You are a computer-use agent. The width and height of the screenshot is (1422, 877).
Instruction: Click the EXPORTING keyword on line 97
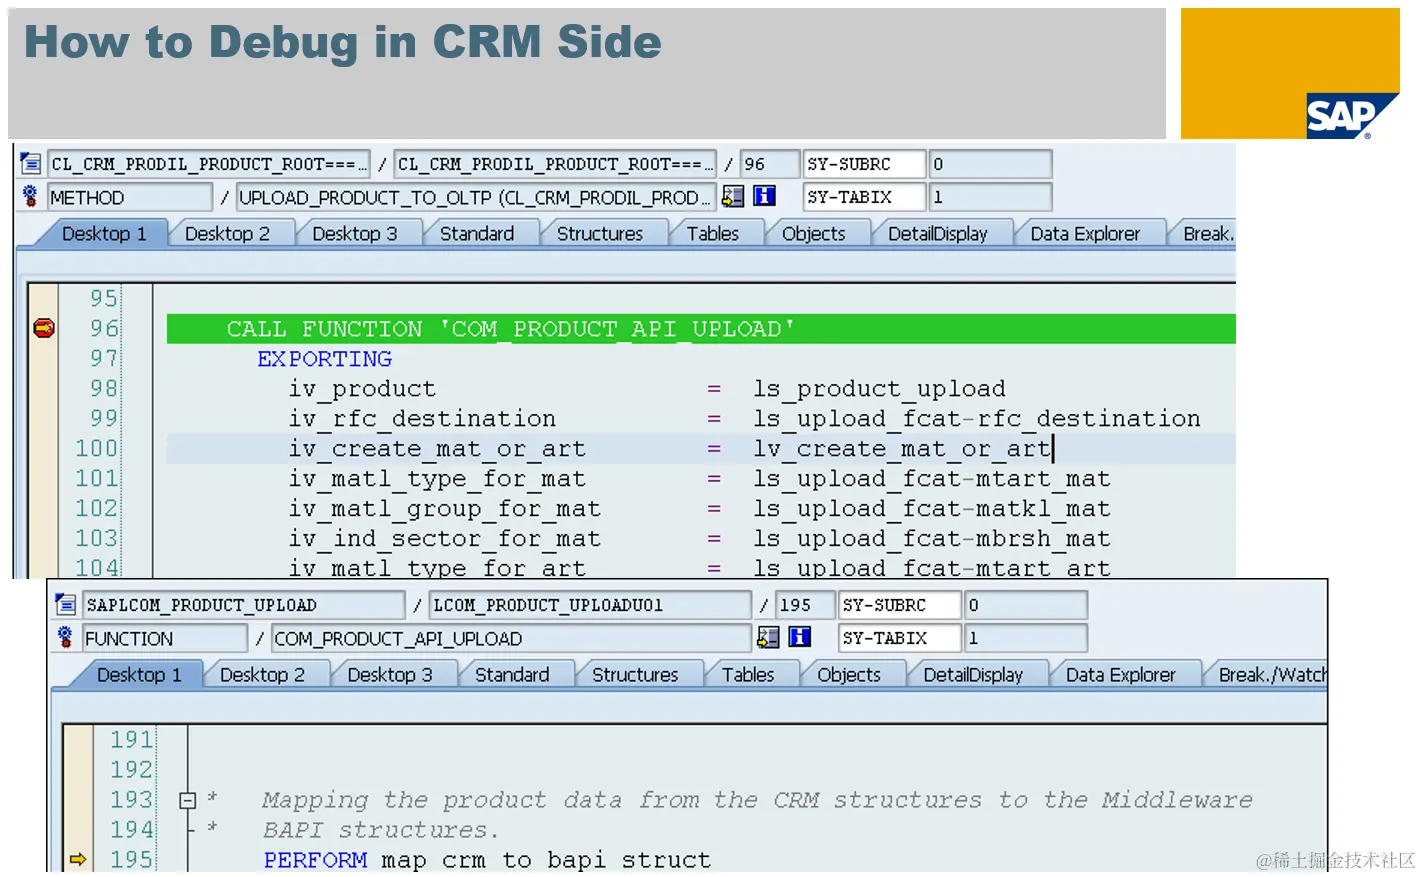click(x=324, y=358)
